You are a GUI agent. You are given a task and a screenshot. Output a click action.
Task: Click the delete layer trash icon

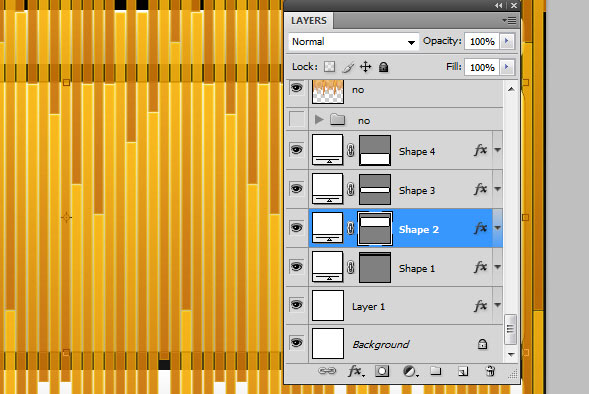(490, 371)
